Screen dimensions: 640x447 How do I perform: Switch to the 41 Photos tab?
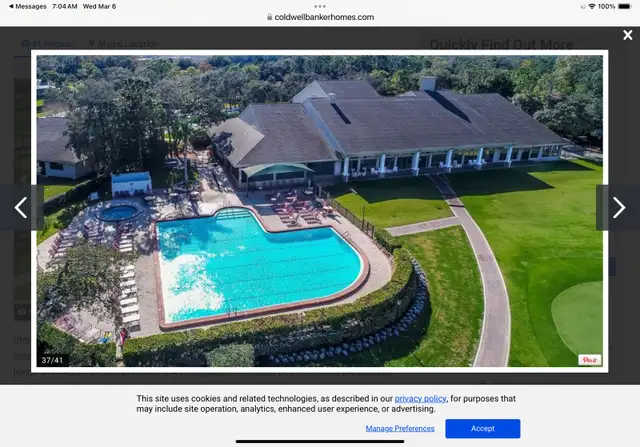tap(47, 44)
